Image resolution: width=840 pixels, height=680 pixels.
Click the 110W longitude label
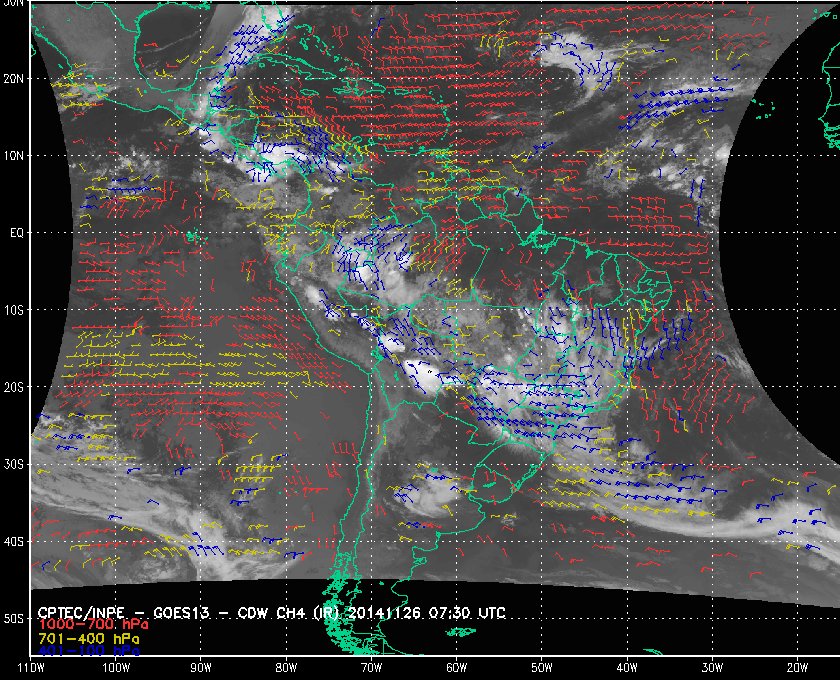click(31, 668)
